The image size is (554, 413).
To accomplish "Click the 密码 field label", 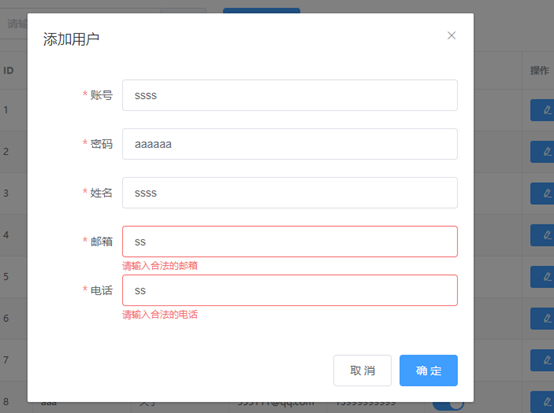I will pyautogui.click(x=101, y=144).
